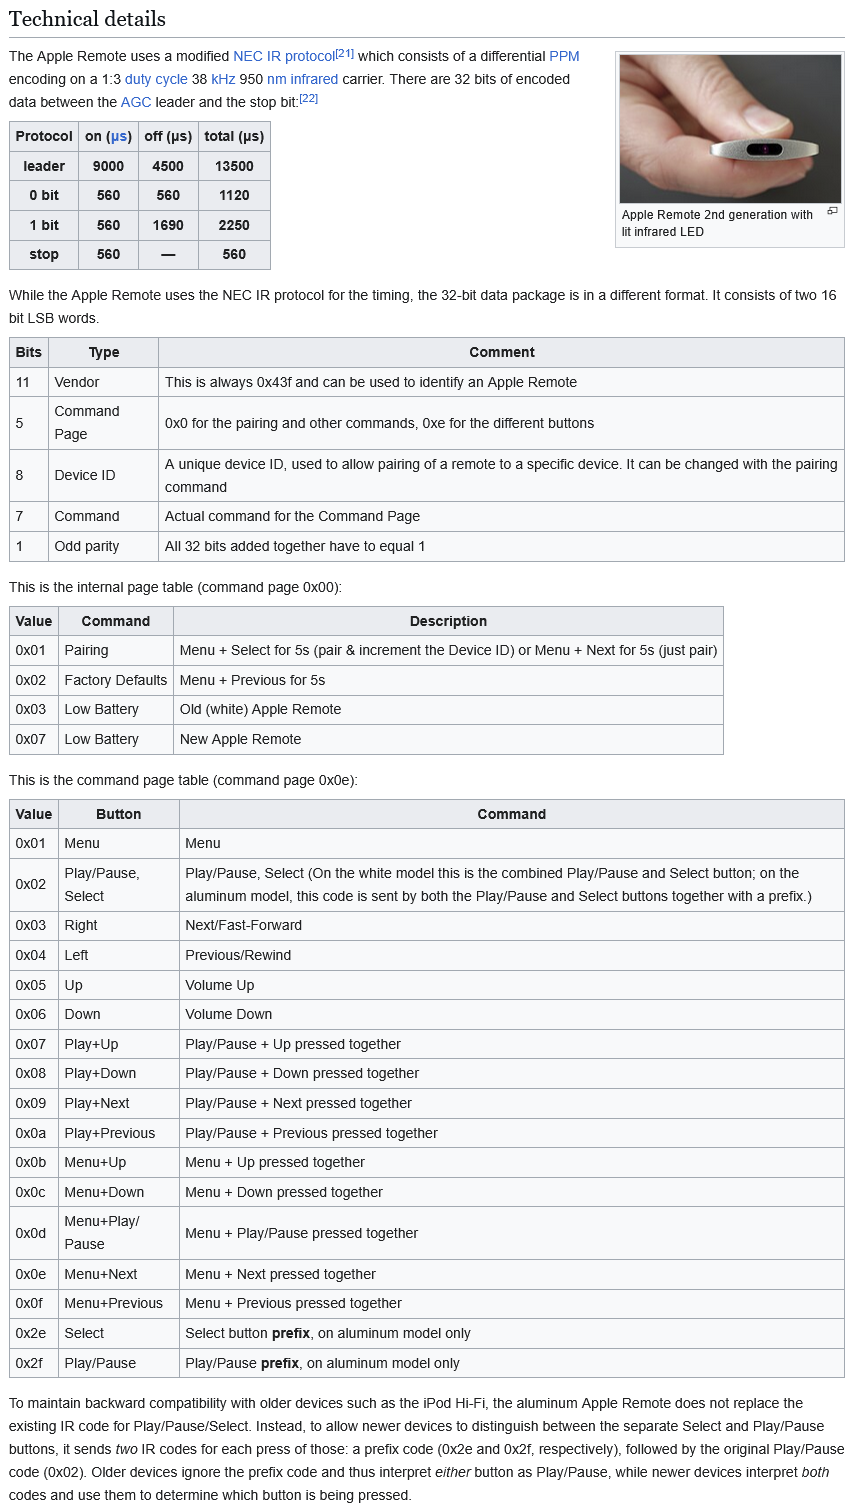851x1506 pixels.
Task: Click the AGC leader link
Action: tap(136, 102)
